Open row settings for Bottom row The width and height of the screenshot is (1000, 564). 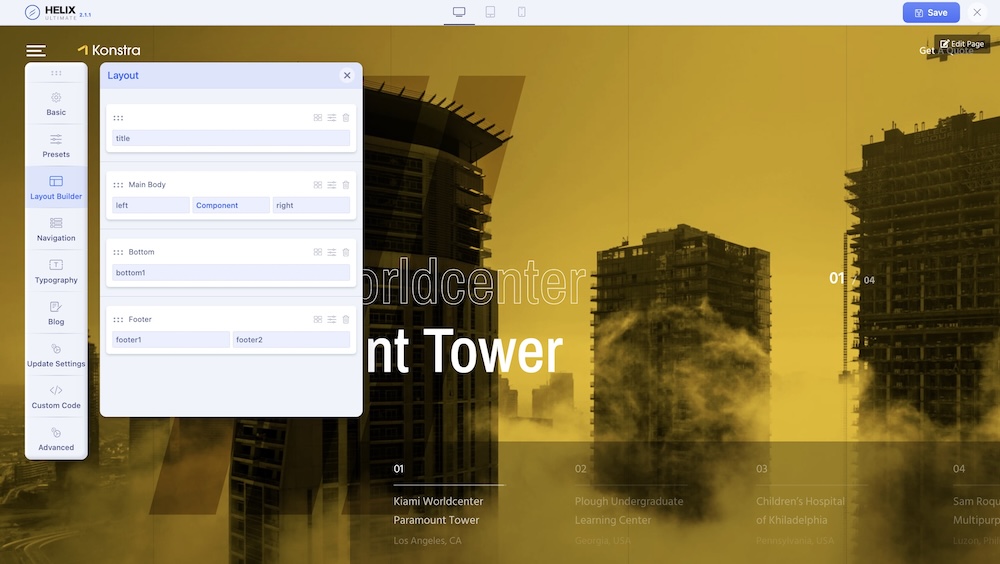pyautogui.click(x=332, y=252)
